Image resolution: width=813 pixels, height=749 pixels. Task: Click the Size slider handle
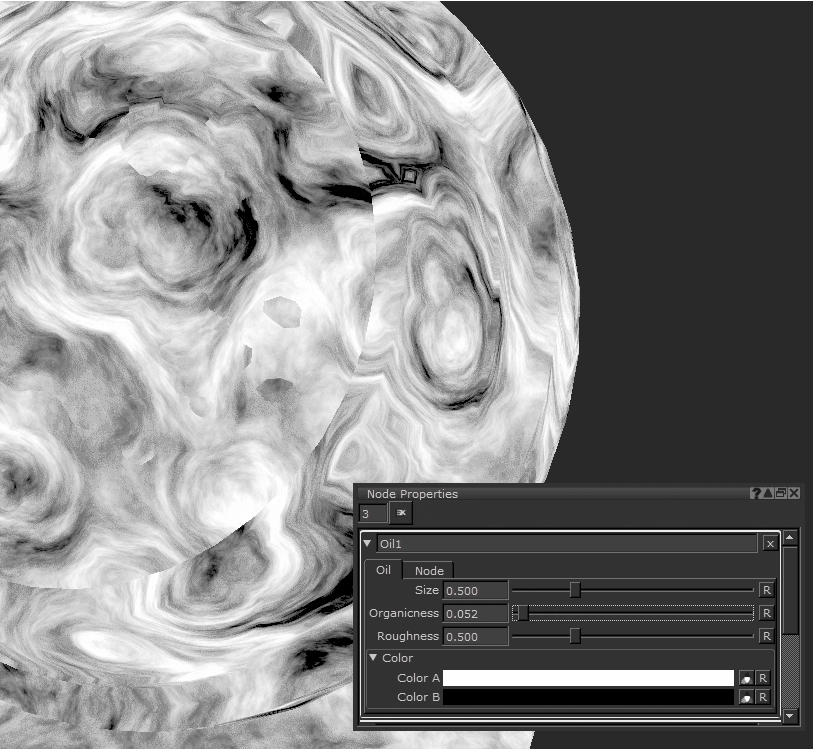tap(575, 590)
